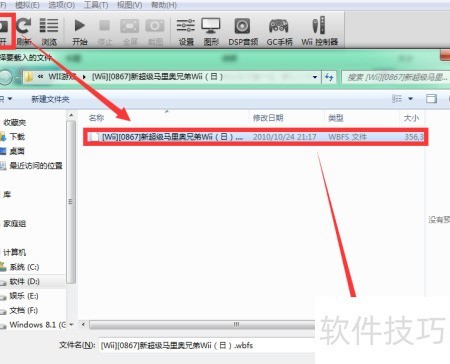Expand the address bar path dropdown arrow
The width and height of the screenshot is (450, 364).
[315, 77]
